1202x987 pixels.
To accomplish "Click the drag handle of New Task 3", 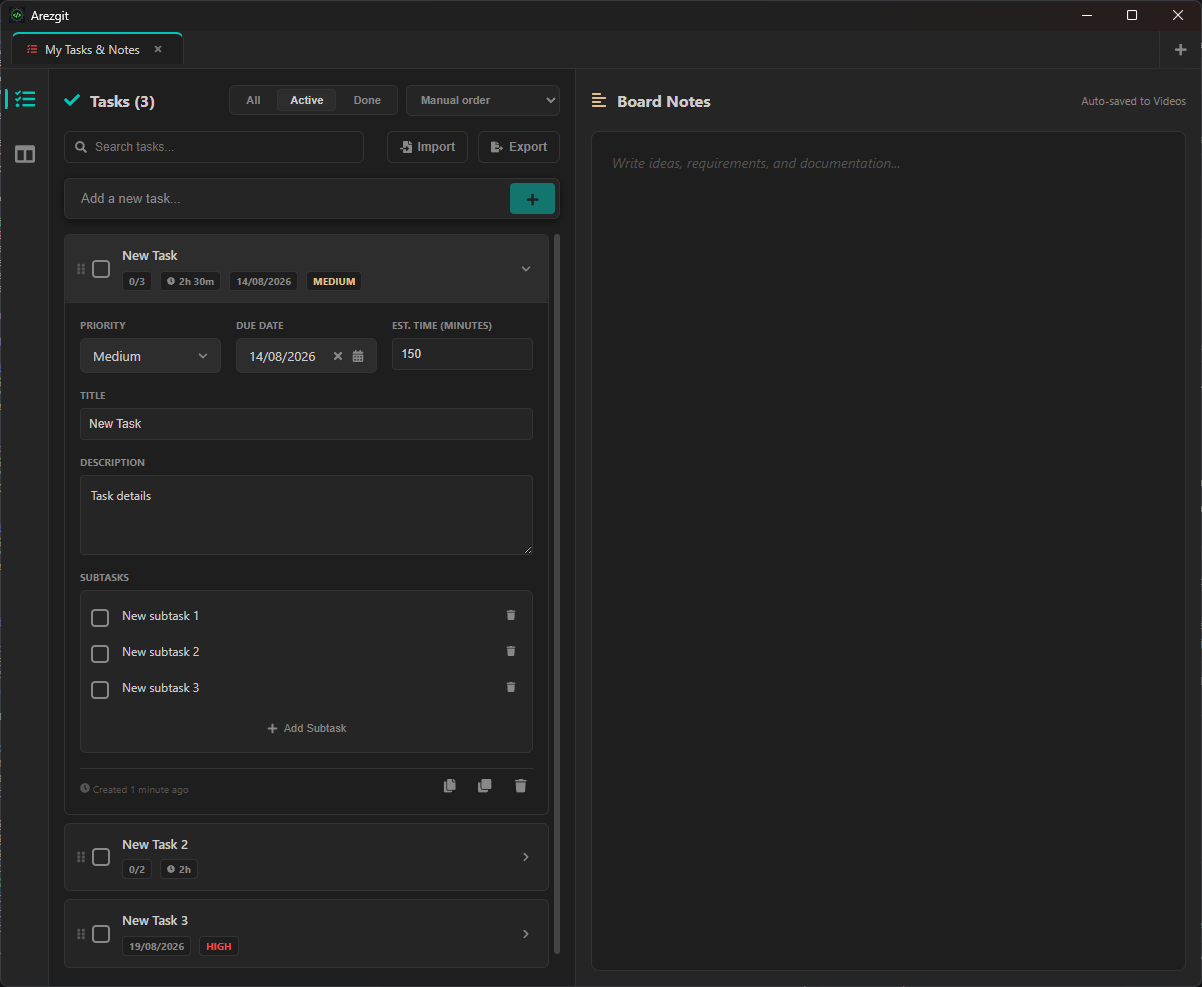I will pyautogui.click(x=81, y=934).
